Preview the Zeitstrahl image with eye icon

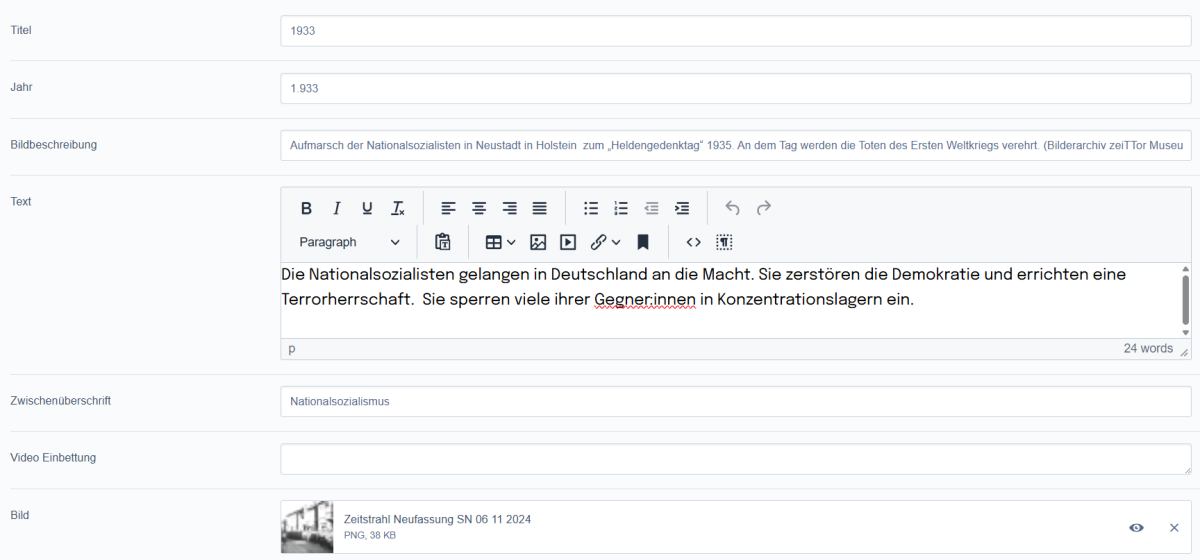click(1136, 527)
